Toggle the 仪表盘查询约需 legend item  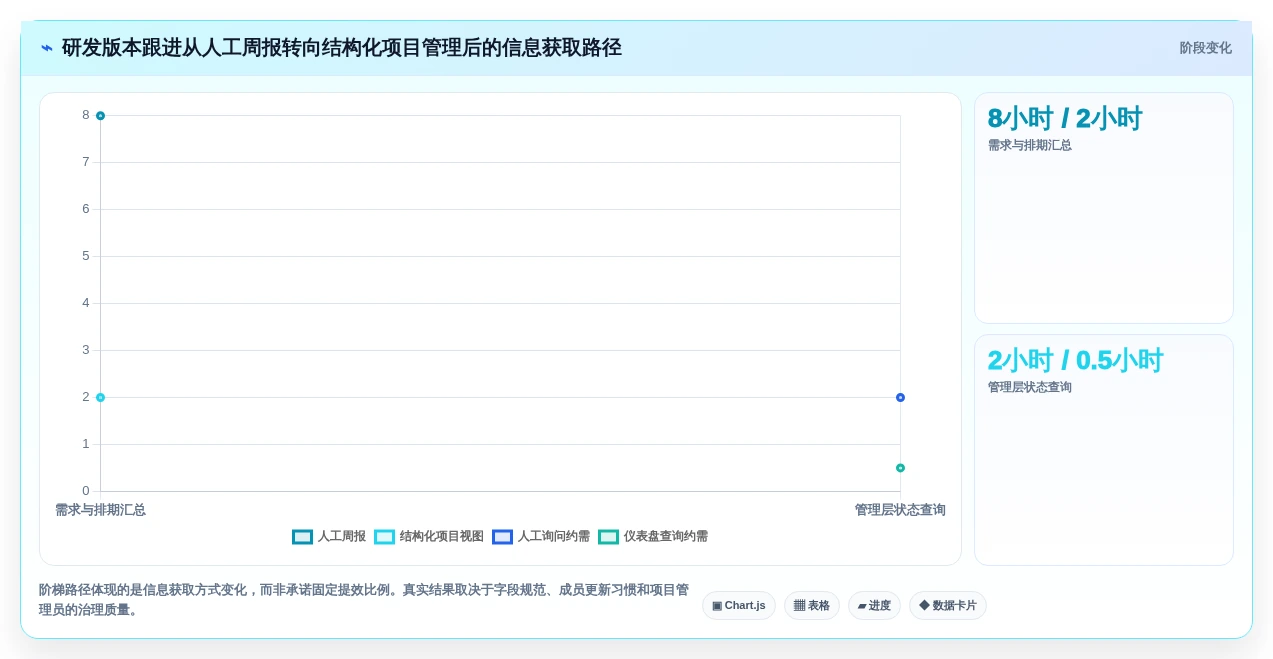[653, 537]
